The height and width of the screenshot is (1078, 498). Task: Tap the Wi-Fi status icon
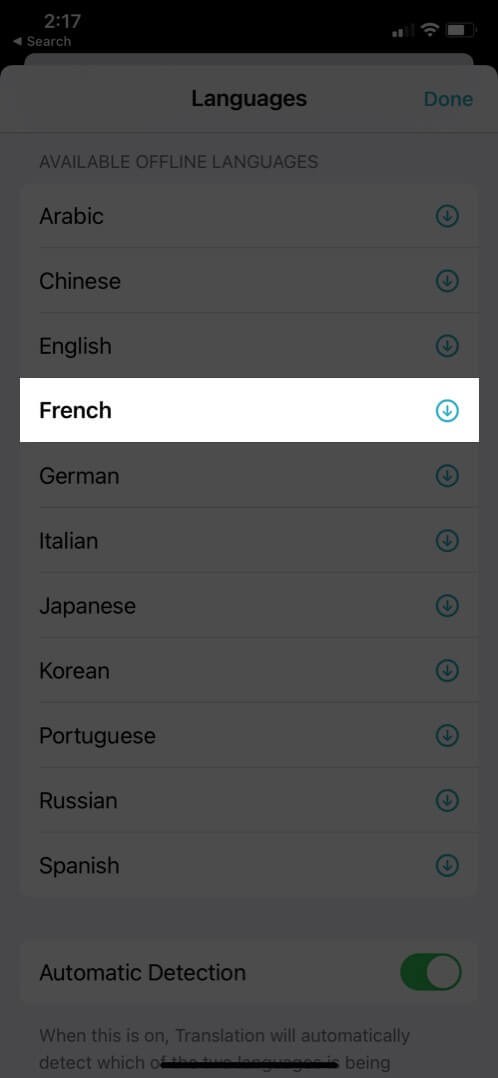click(431, 29)
